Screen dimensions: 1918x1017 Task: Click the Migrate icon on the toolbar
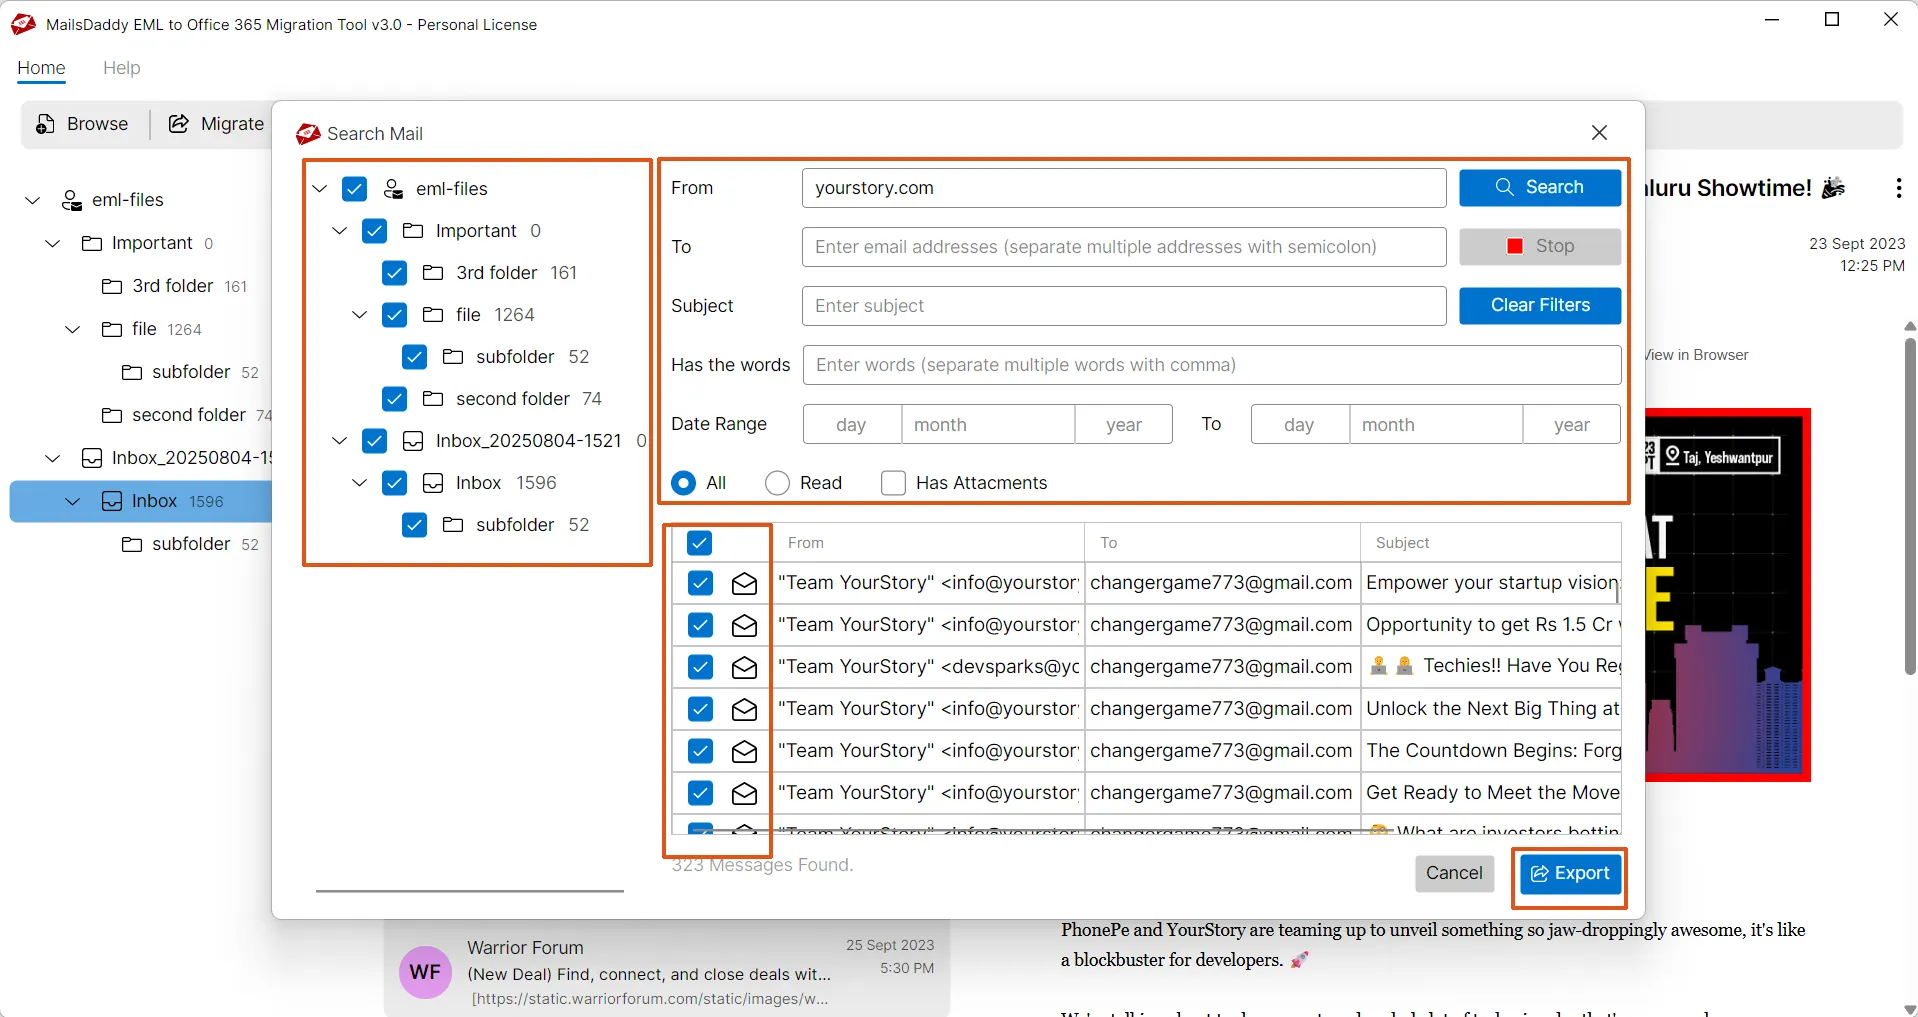179,124
